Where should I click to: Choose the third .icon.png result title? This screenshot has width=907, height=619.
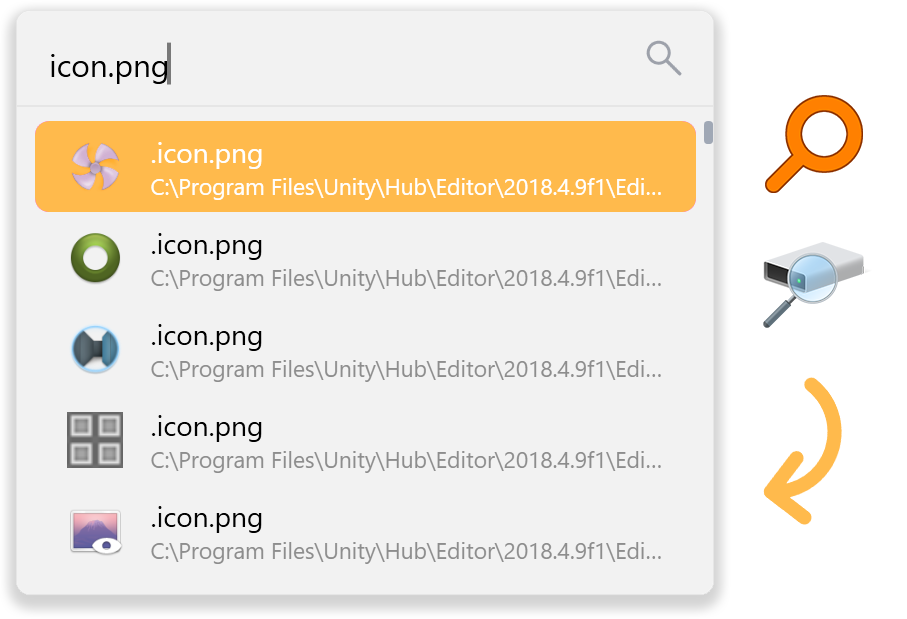[207, 336]
